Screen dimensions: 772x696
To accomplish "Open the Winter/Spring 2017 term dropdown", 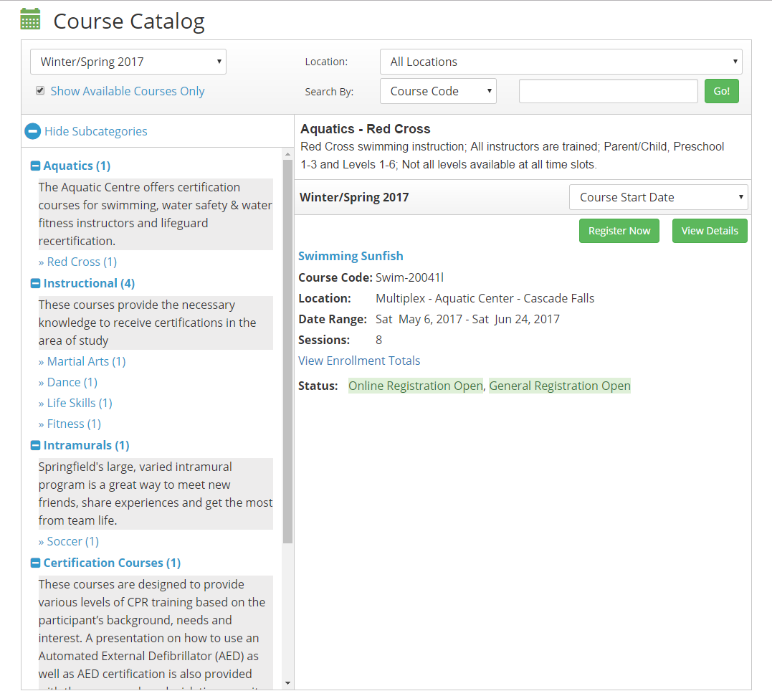I will pos(128,62).
